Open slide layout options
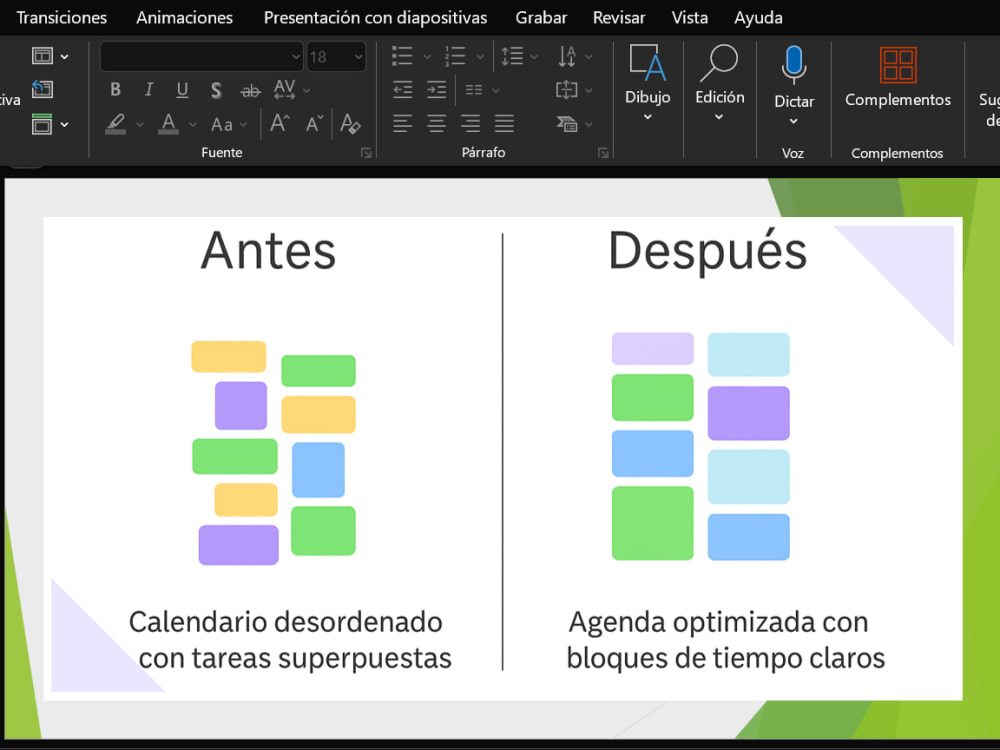 click(x=50, y=56)
